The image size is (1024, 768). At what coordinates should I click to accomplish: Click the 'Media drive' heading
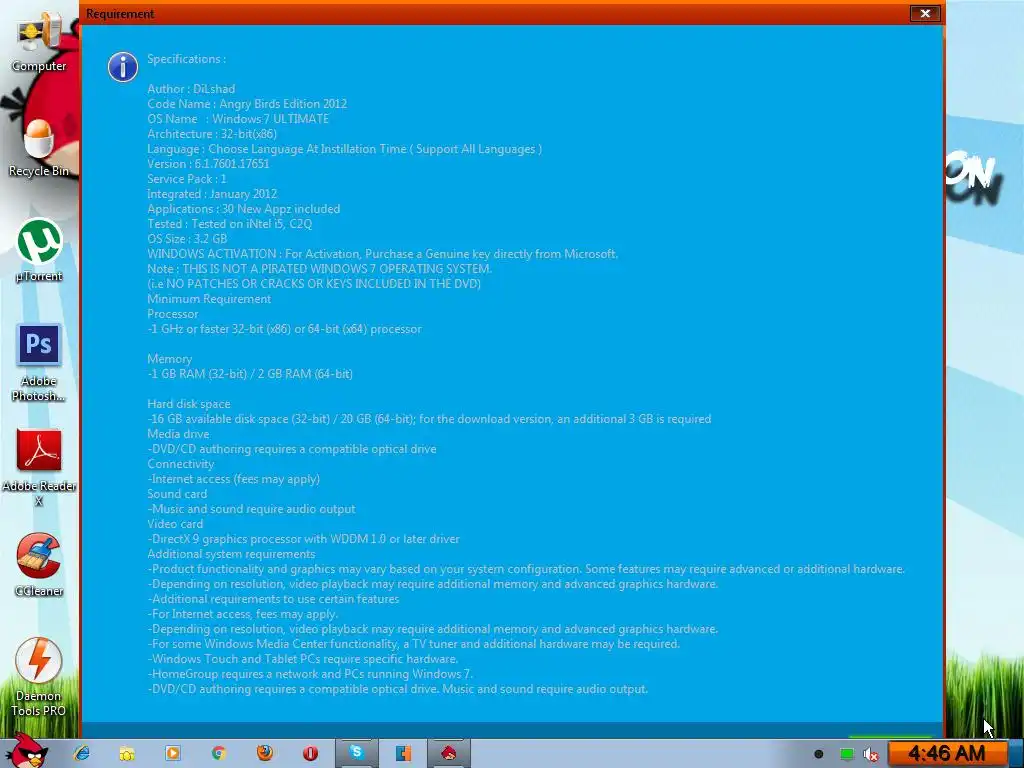[178, 434]
